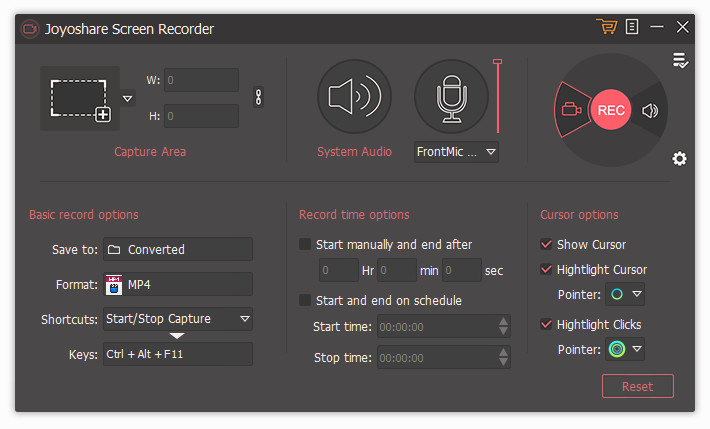The width and height of the screenshot is (710, 429).
Task: Open the Hightlight Clicks pointer color dropdown
Action: point(625,349)
